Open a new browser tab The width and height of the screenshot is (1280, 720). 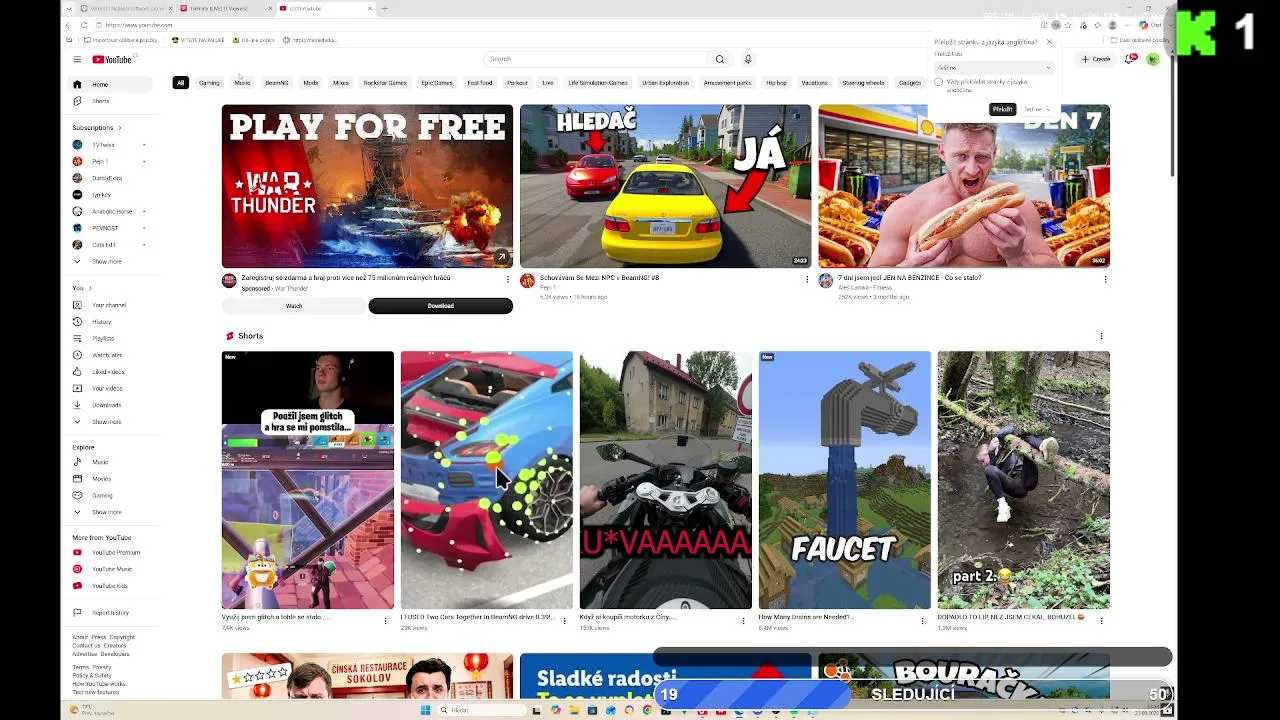tap(384, 8)
